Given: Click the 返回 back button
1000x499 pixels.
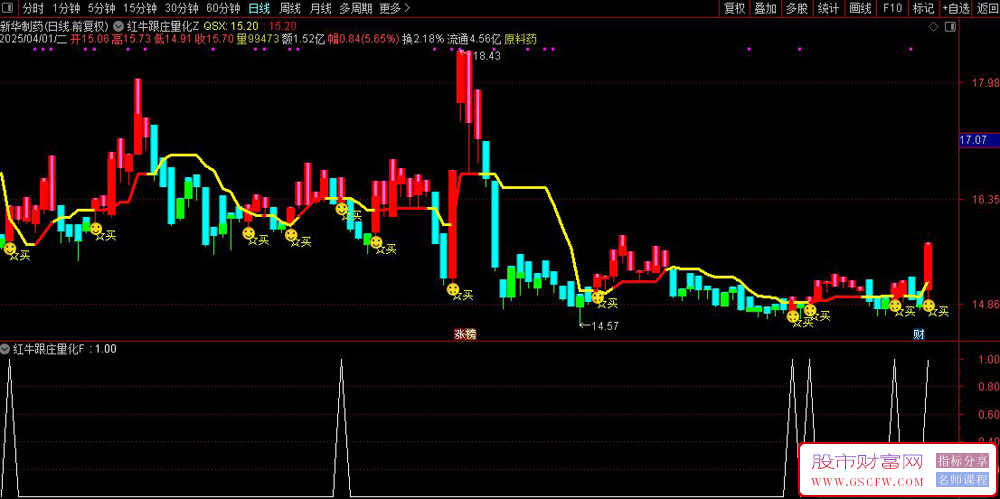Looking at the screenshot, I should coord(986,8).
